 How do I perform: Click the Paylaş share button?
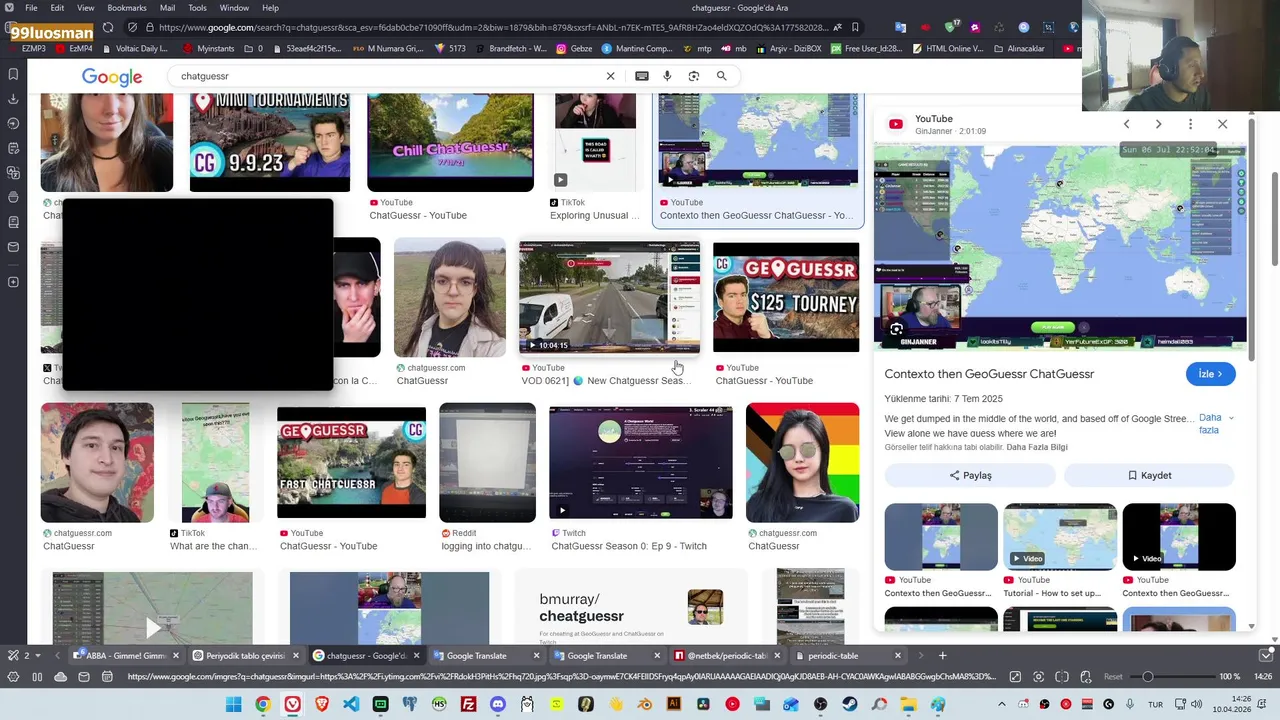point(970,475)
